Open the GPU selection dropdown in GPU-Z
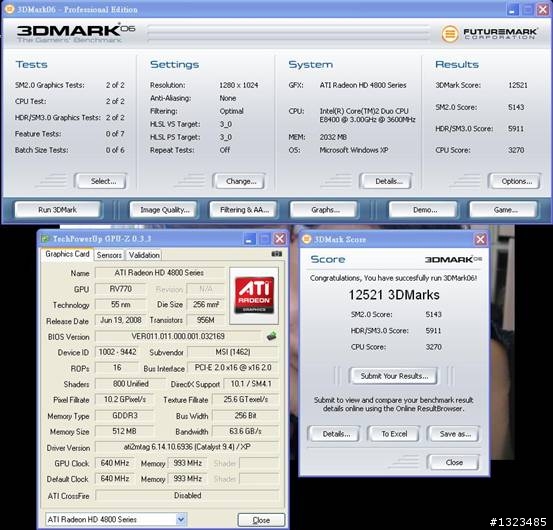The image size is (553, 530). click(x=181, y=519)
